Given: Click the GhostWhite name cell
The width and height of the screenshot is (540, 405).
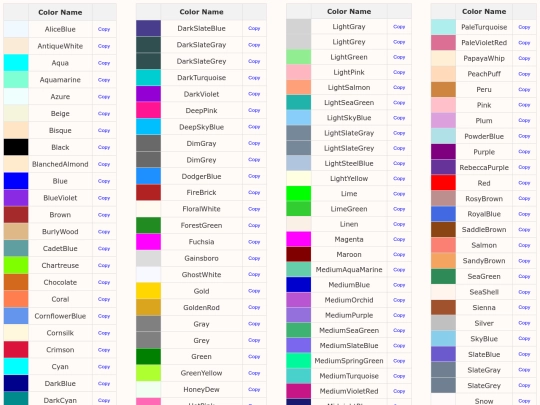Looking at the screenshot, I should click(201, 275).
